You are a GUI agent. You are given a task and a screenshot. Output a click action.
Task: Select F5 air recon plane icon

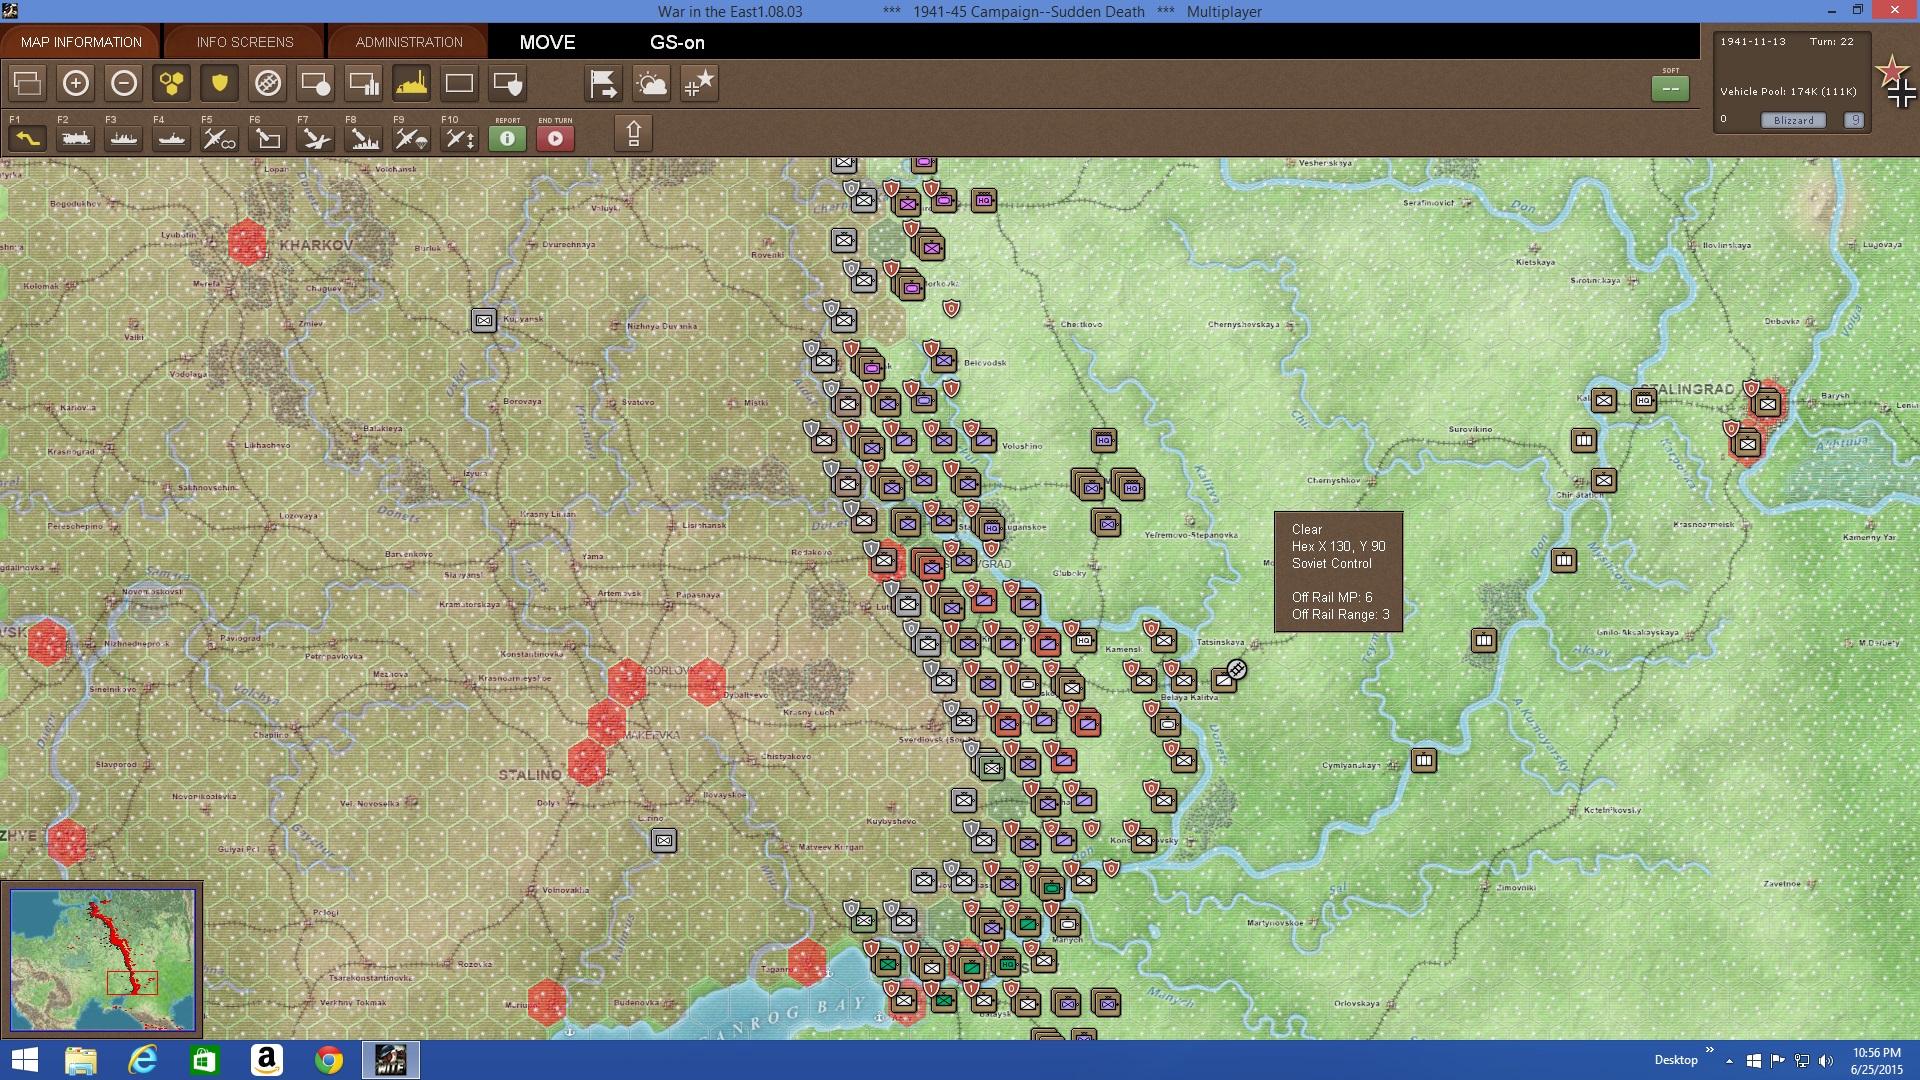[220, 138]
